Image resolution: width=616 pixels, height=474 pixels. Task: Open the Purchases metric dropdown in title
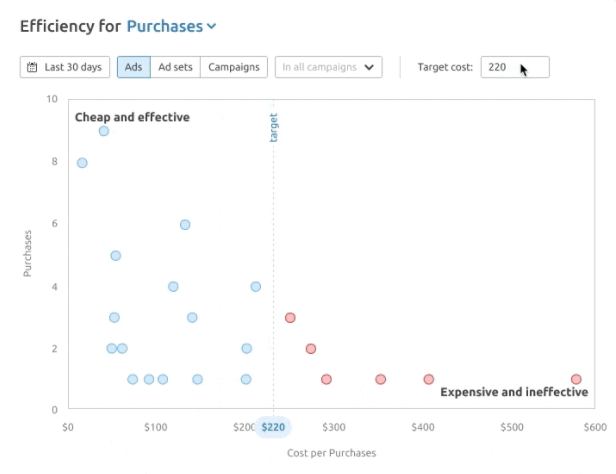[x=171, y=26]
